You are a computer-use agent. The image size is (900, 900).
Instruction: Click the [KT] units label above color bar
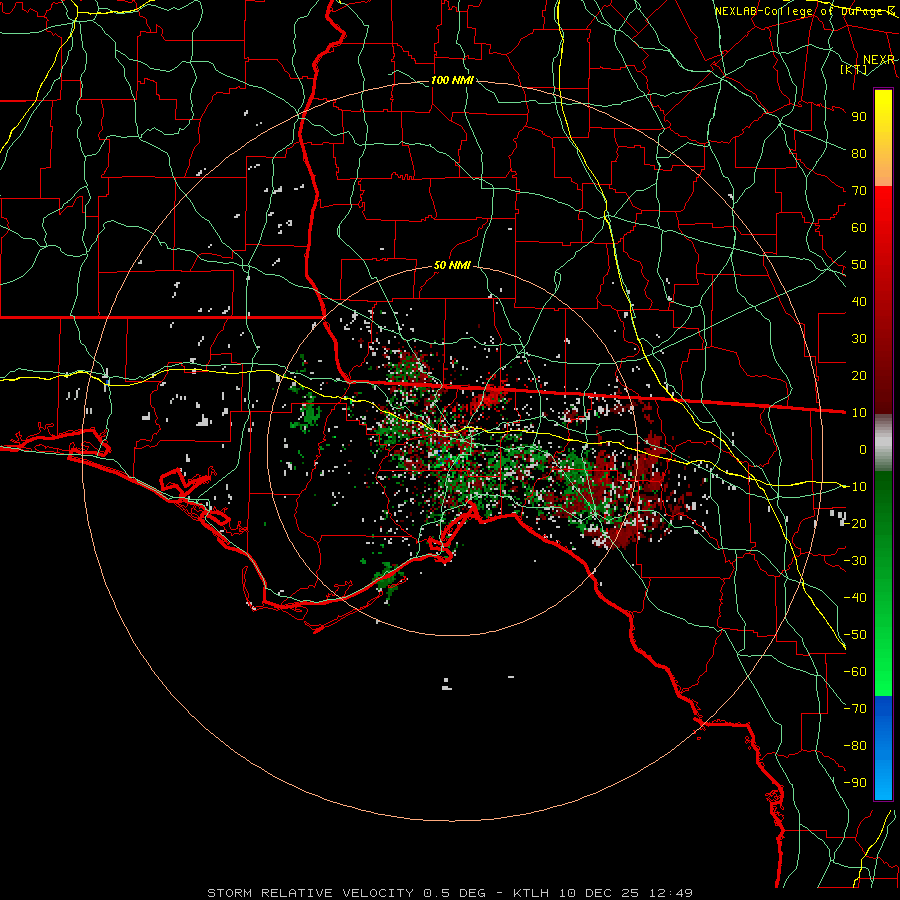click(x=854, y=69)
